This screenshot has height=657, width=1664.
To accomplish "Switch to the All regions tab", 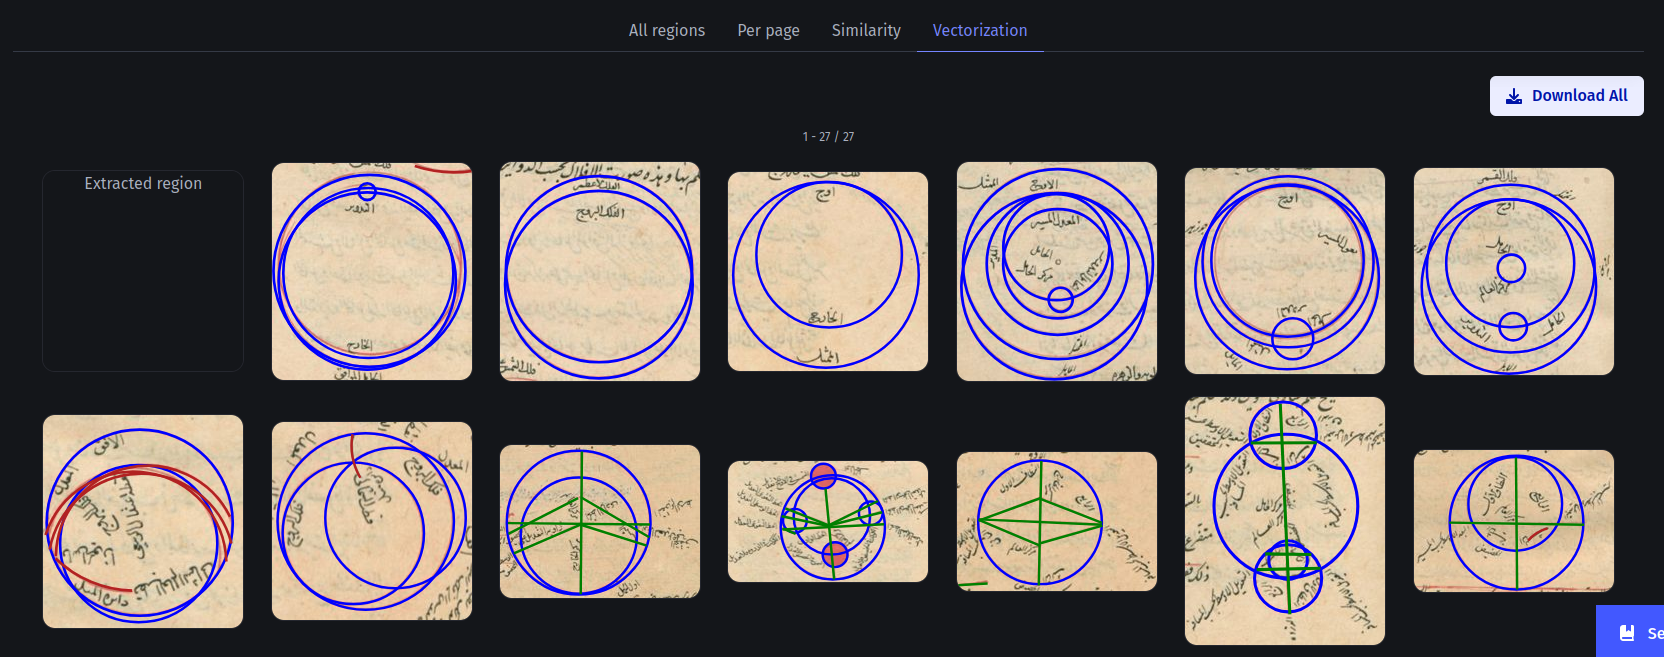I will coord(666,30).
